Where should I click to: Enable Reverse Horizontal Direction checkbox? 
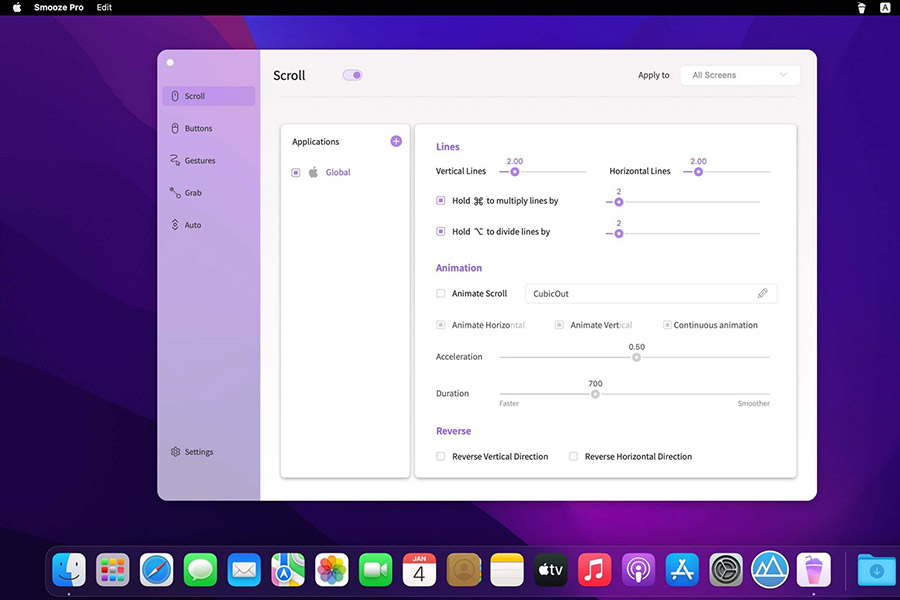[573, 456]
